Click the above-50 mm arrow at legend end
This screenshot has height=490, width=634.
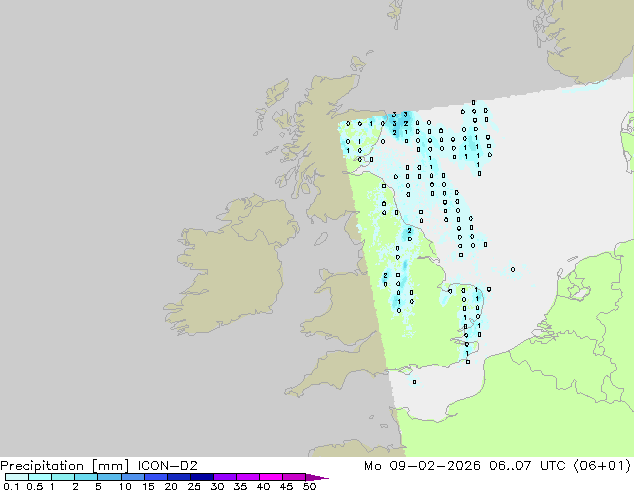click(317, 477)
